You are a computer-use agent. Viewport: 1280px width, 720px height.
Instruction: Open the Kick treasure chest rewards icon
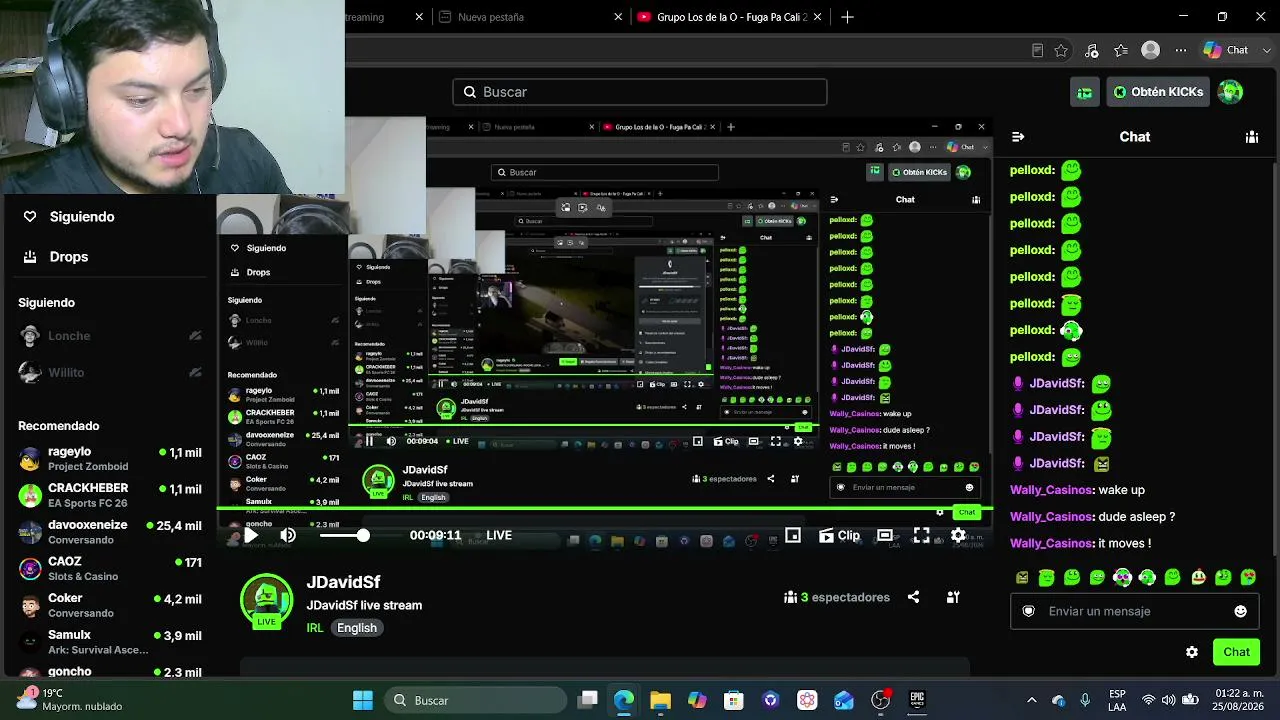(1085, 92)
